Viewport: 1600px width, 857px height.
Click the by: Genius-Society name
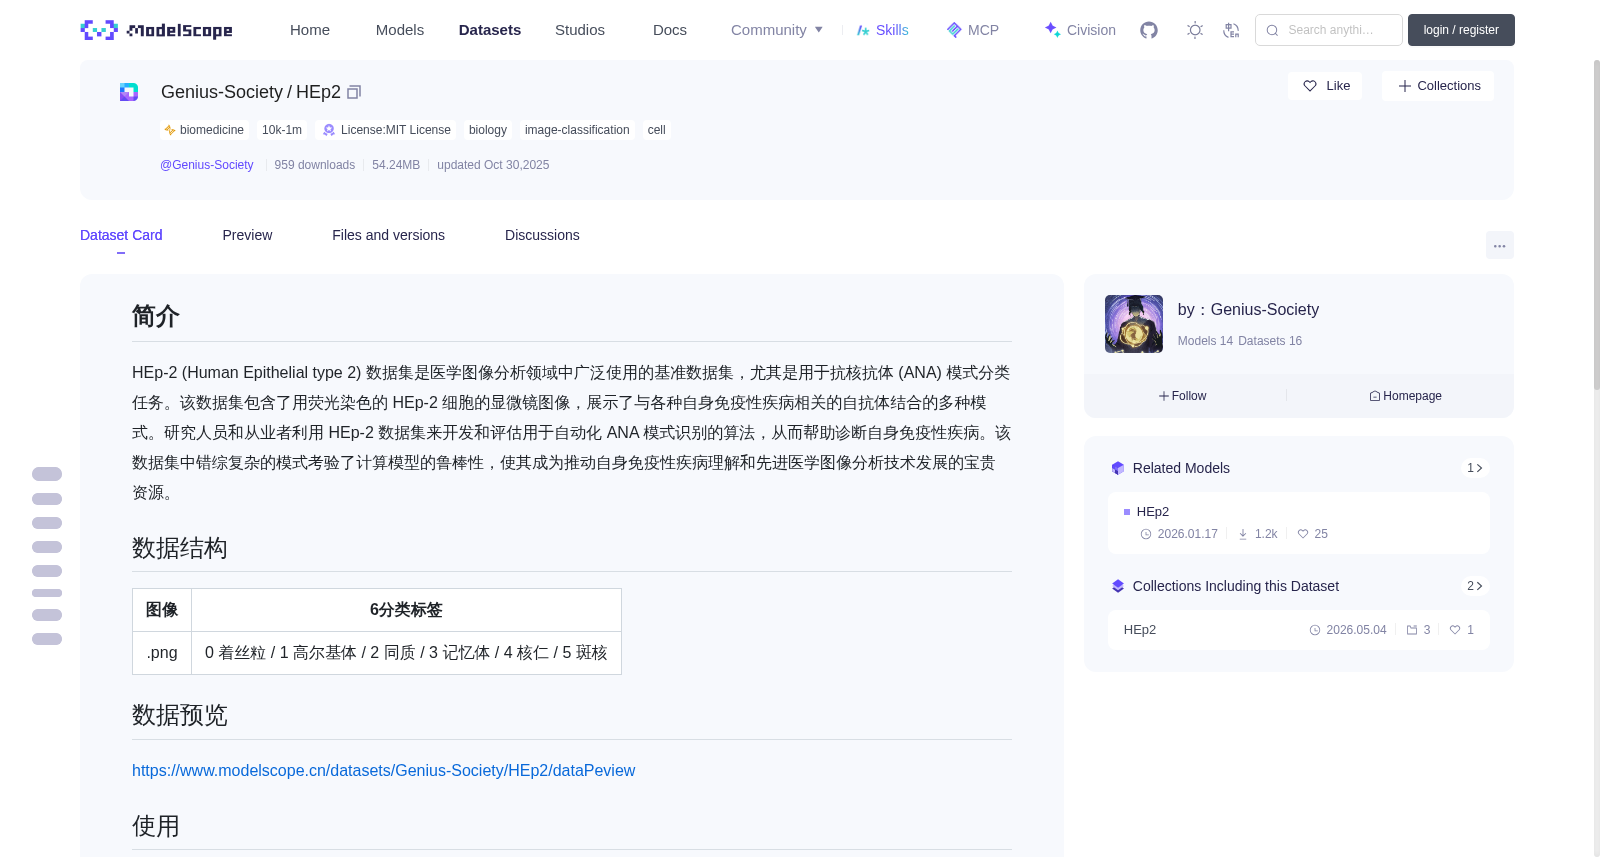[1248, 310]
